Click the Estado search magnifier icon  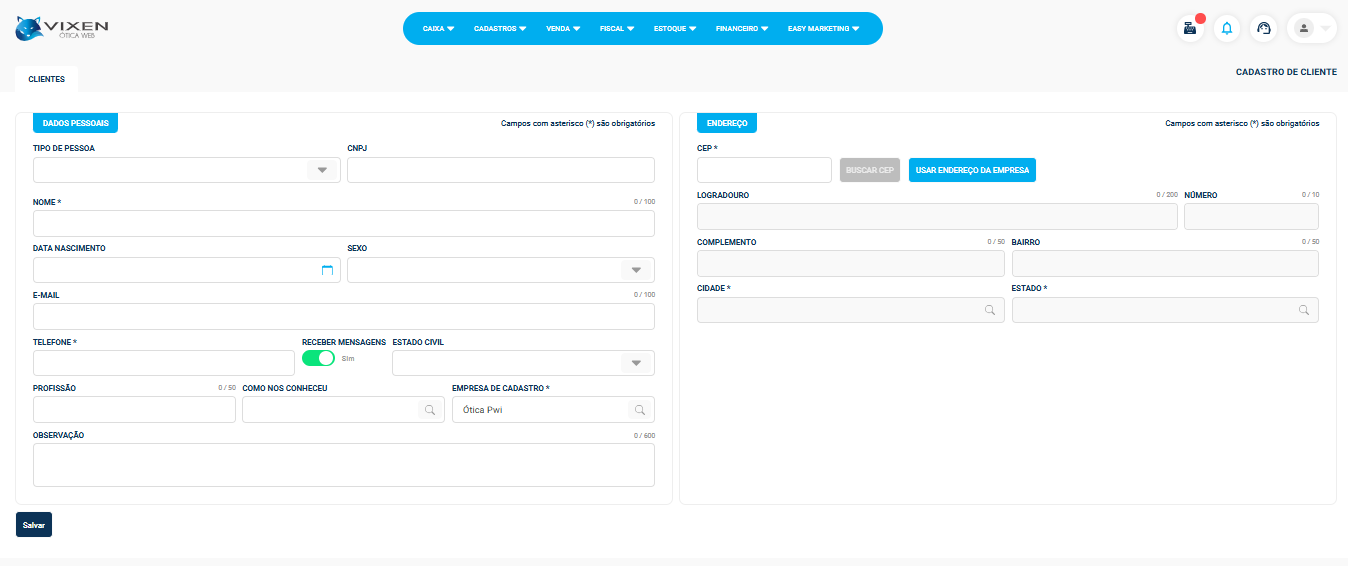click(1304, 310)
